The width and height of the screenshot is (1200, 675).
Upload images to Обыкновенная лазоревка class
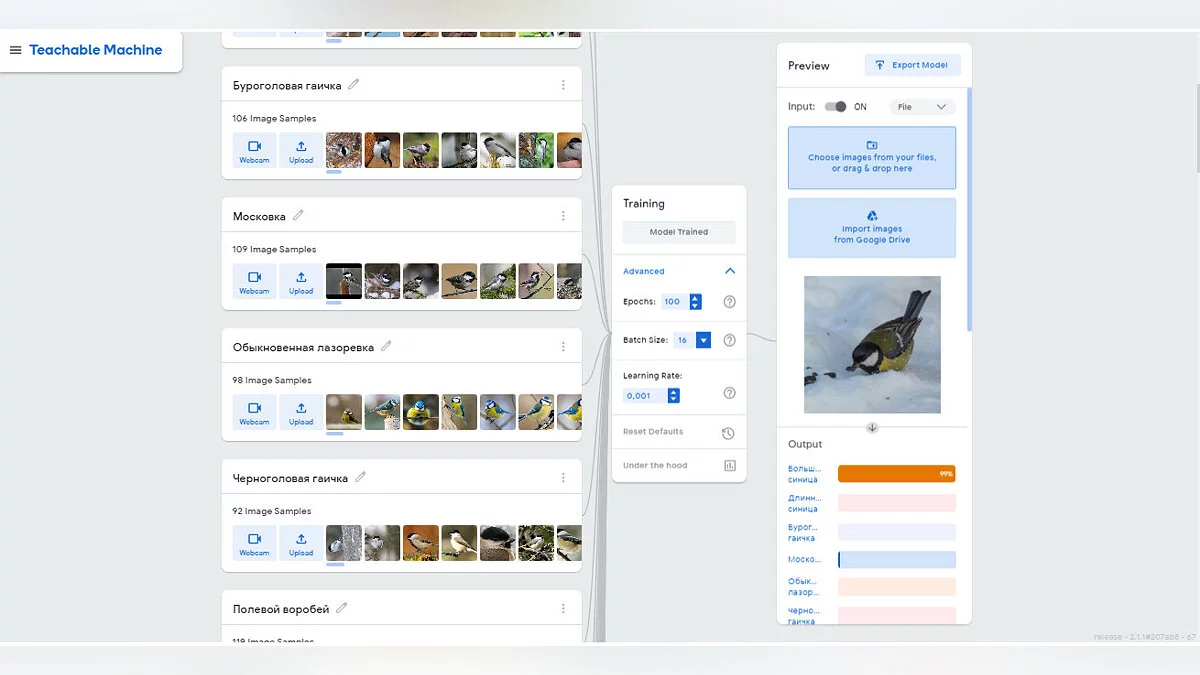click(x=301, y=412)
